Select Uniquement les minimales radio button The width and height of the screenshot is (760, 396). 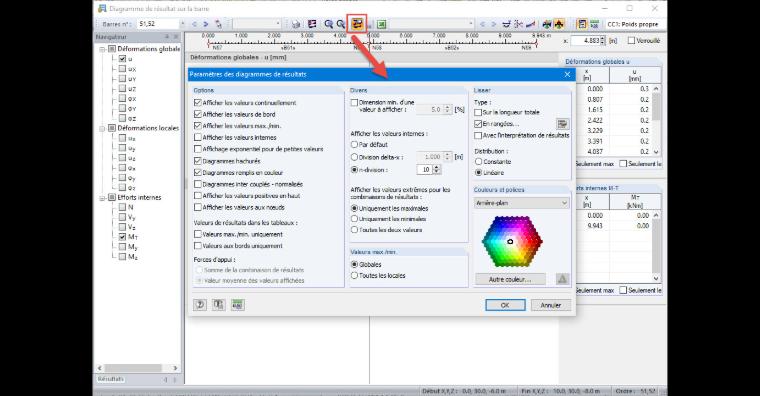point(354,219)
